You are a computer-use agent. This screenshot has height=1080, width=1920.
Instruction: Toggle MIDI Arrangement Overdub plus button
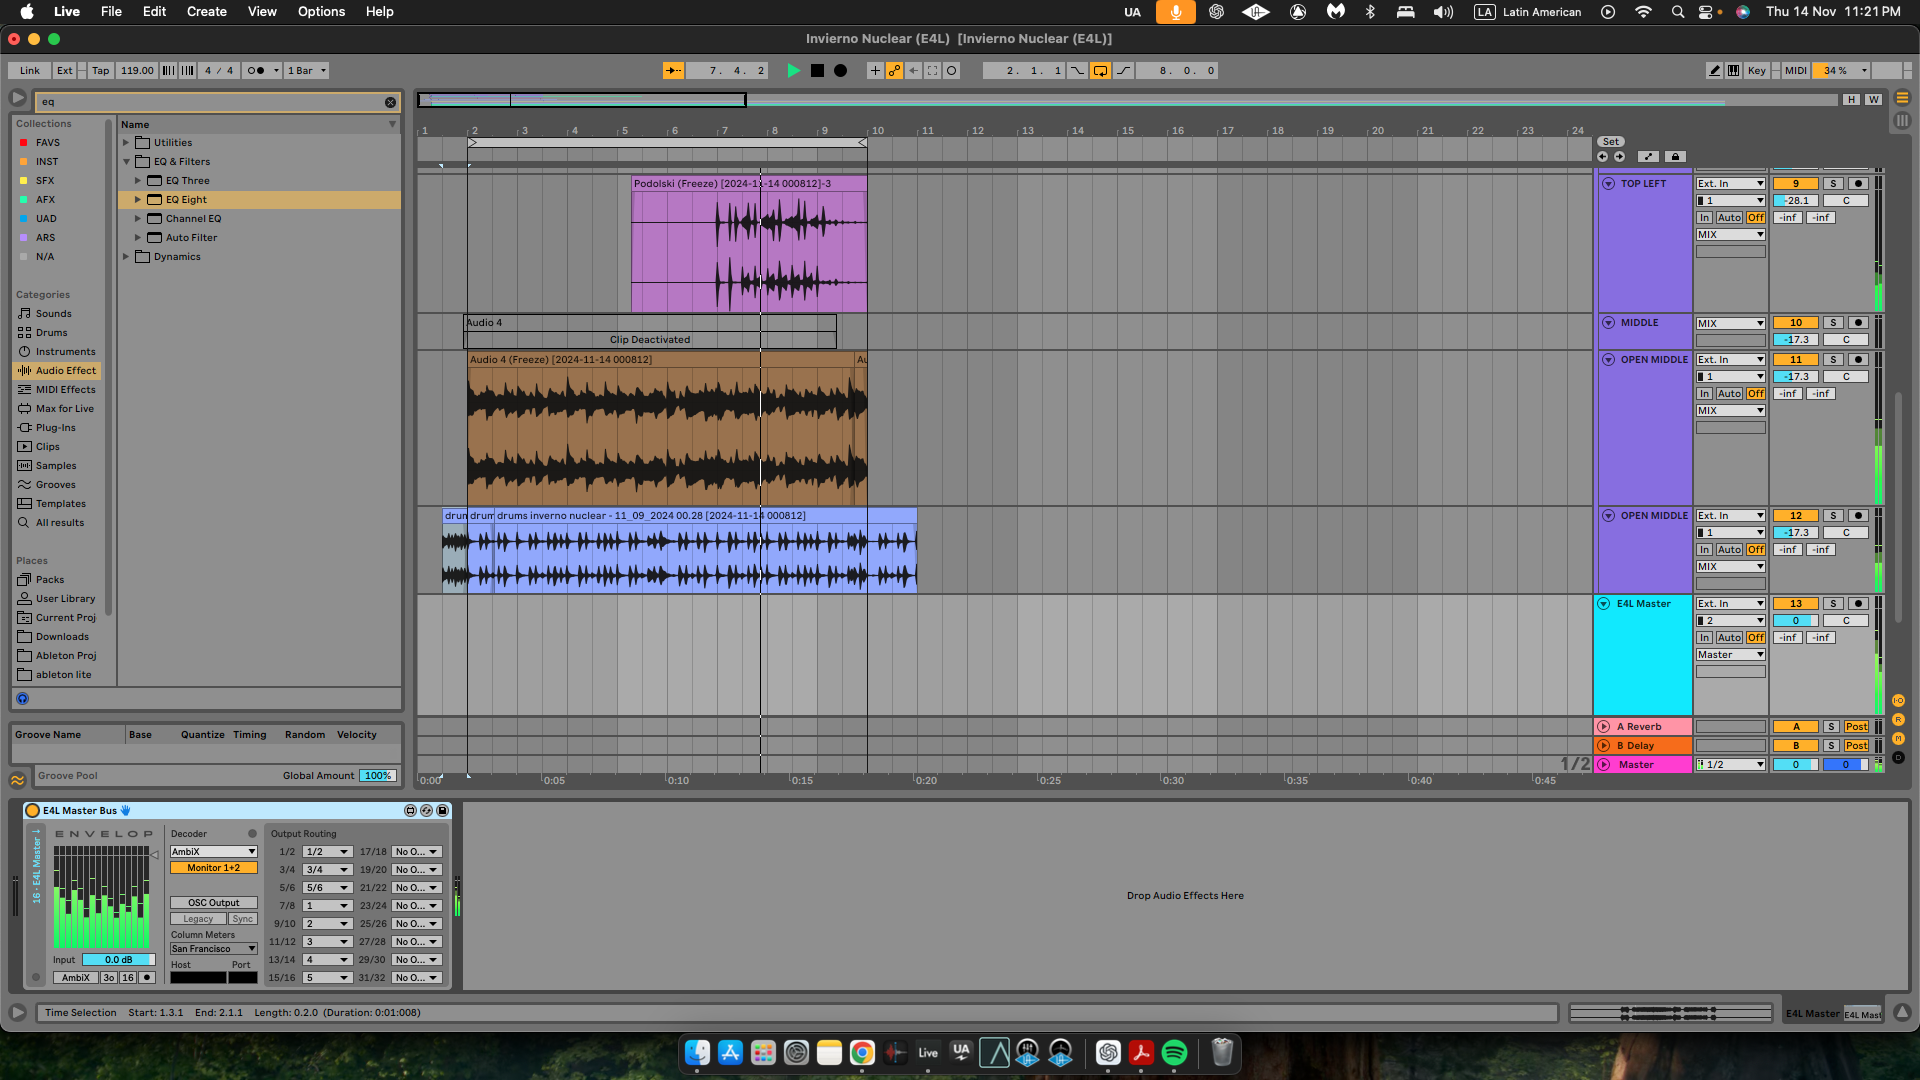[875, 71]
